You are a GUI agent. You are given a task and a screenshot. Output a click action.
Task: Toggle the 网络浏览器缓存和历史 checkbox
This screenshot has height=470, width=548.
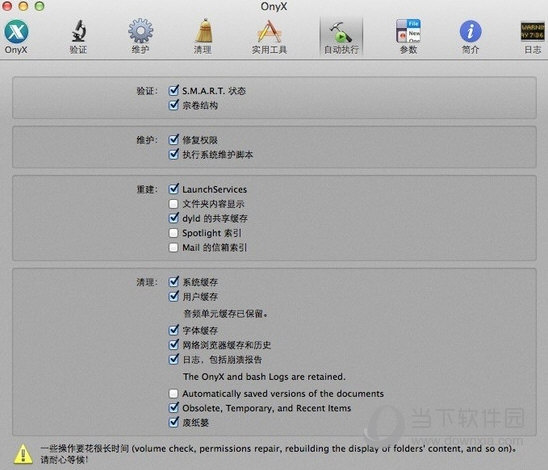[173, 345]
